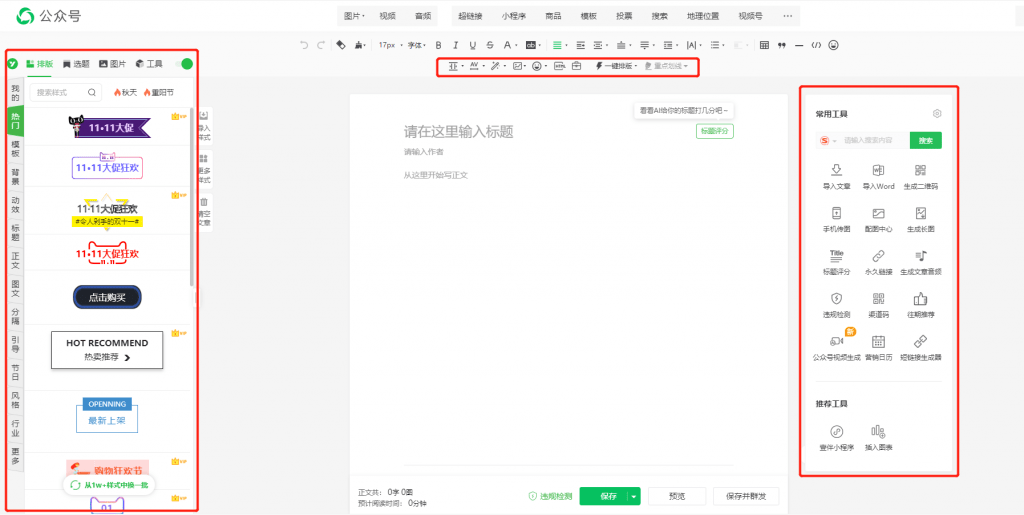Click the 预览 preview button
The image size is (1024, 515).
(677, 496)
